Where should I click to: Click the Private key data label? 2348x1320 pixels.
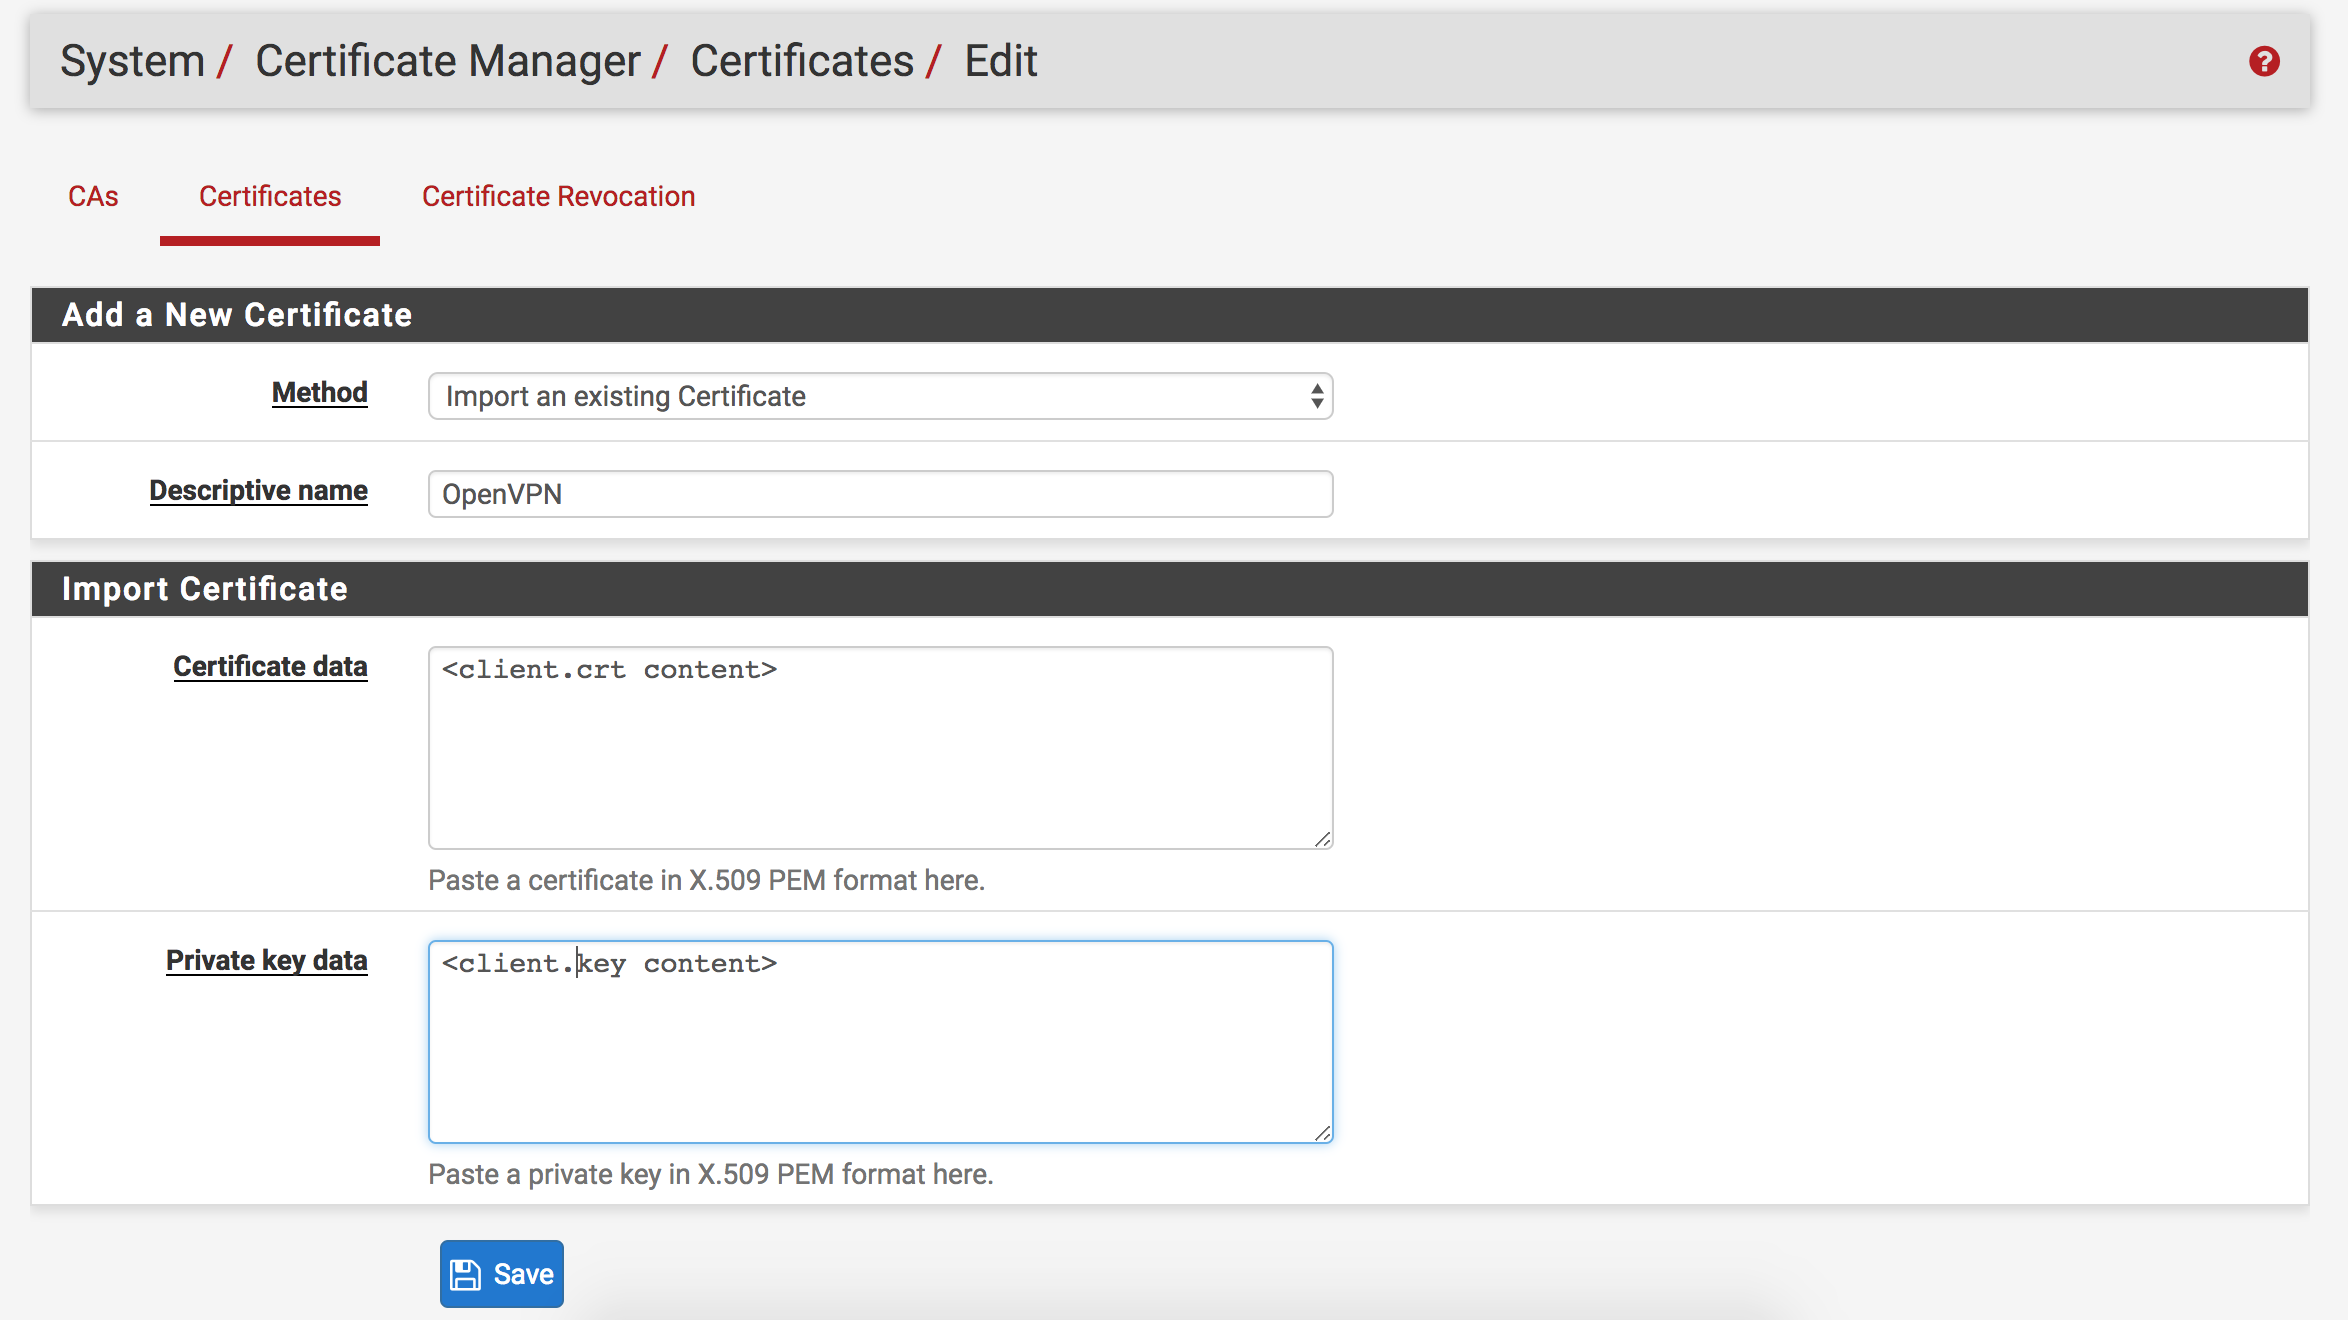pyautogui.click(x=266, y=960)
